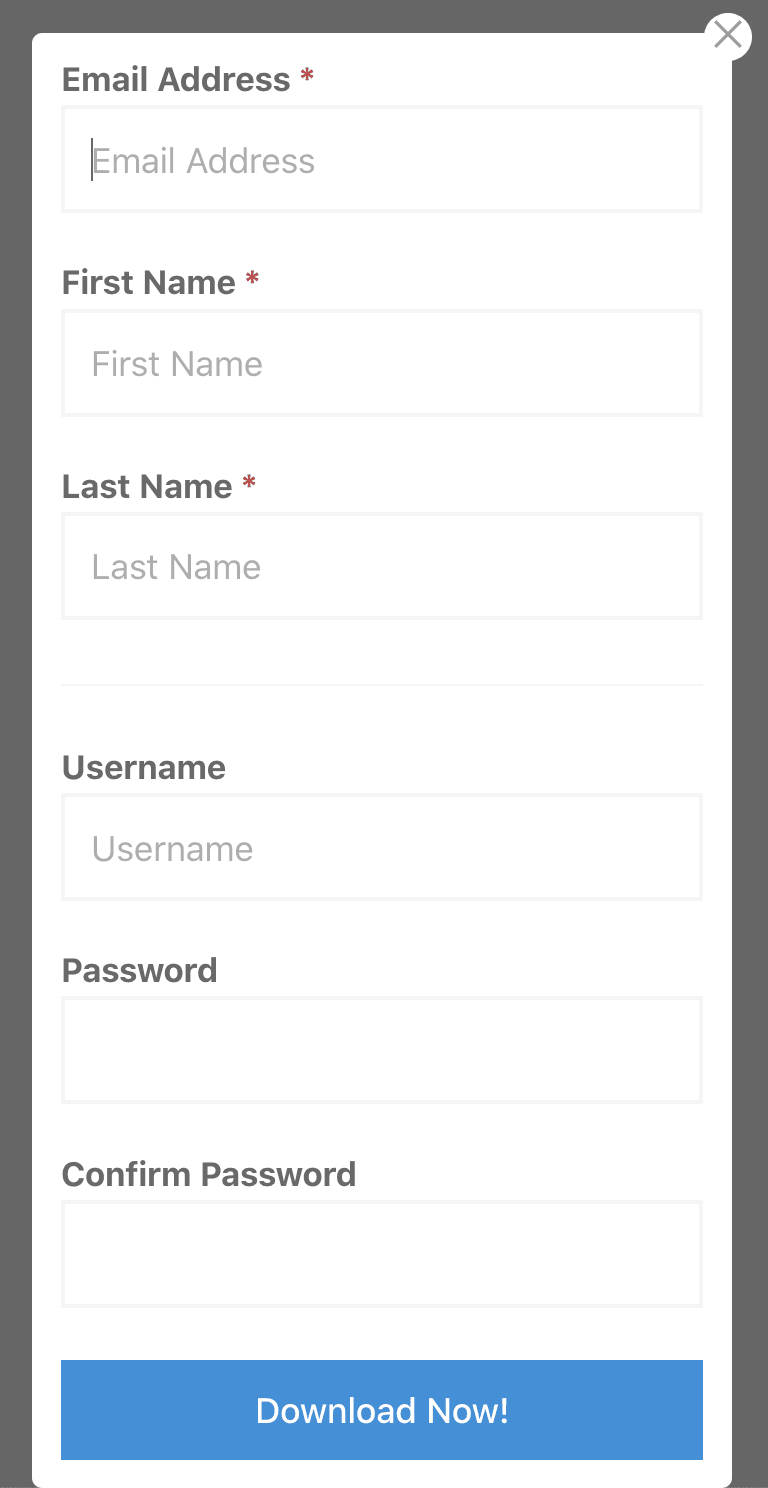
Task: Close the signup popup with X icon
Action: click(728, 36)
